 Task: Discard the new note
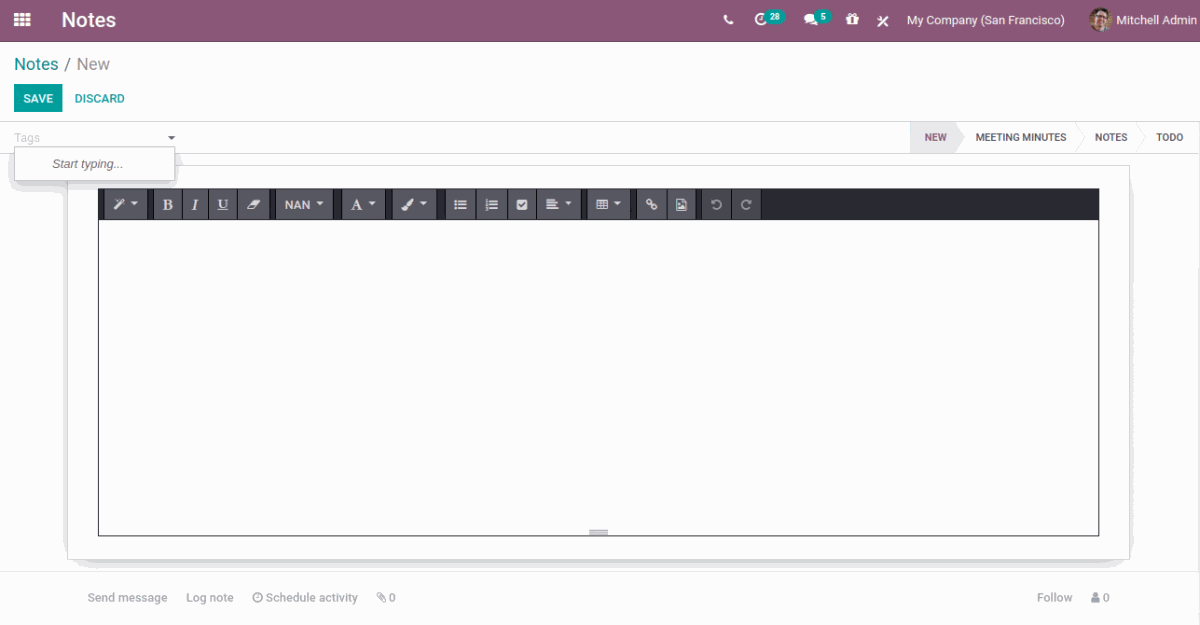(x=100, y=98)
